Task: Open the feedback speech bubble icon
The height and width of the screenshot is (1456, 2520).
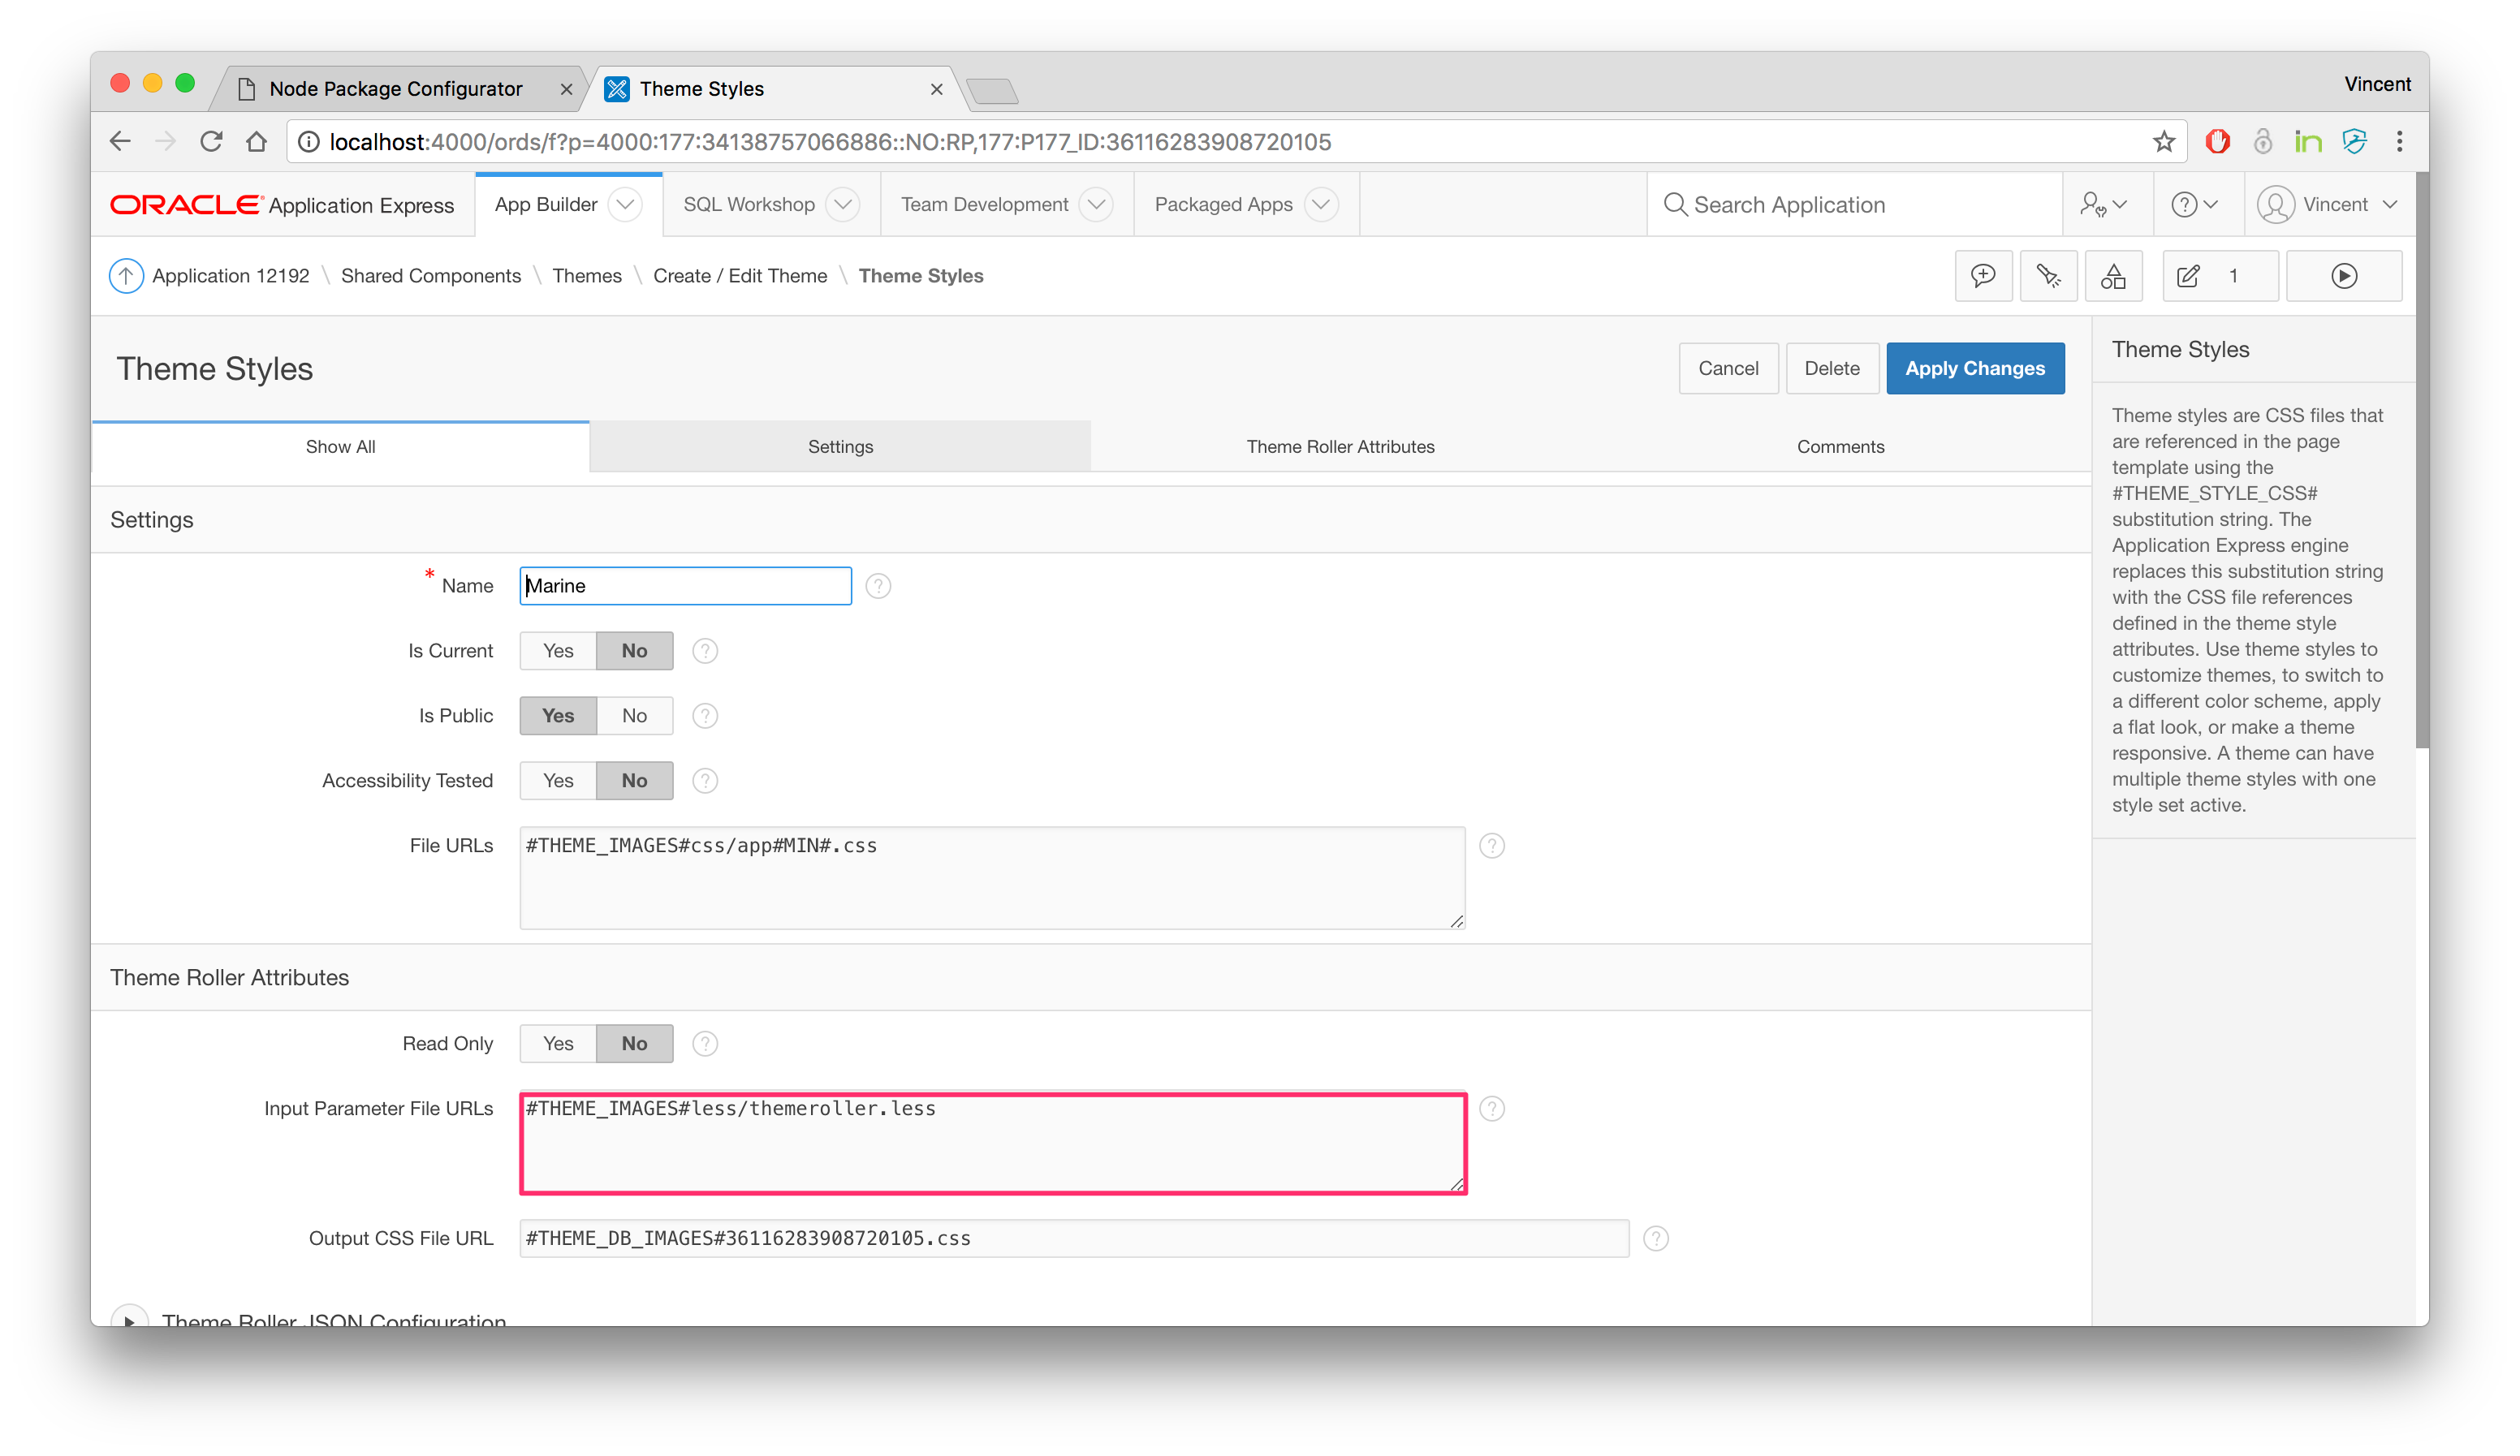Action: click(x=1983, y=275)
